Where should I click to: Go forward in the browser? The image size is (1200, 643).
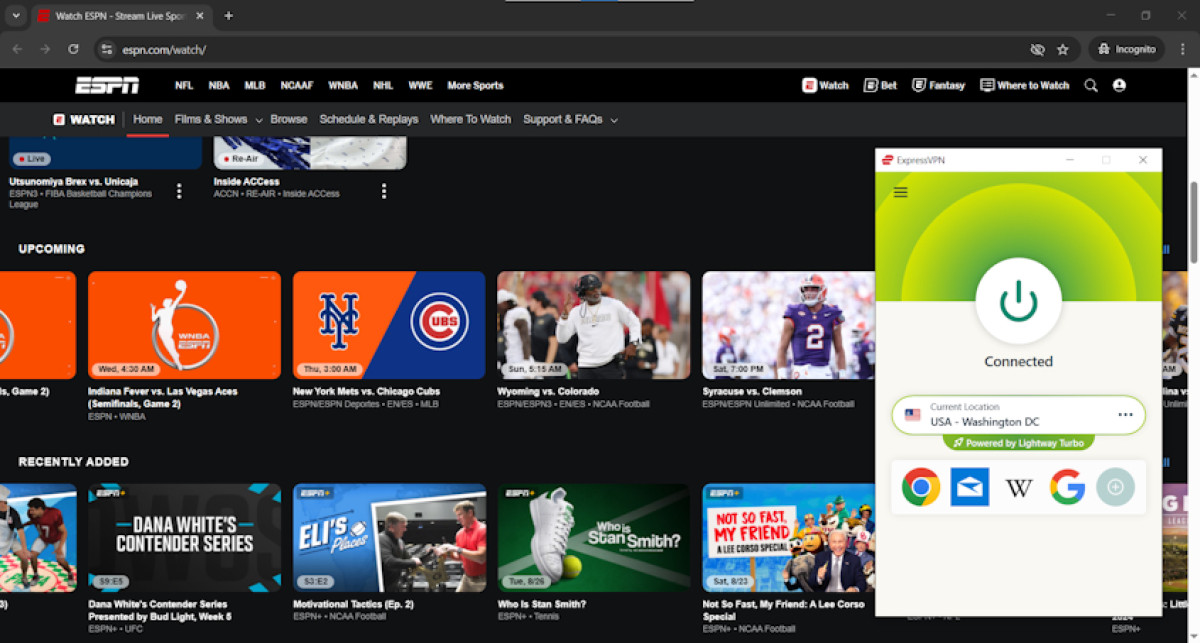45,49
